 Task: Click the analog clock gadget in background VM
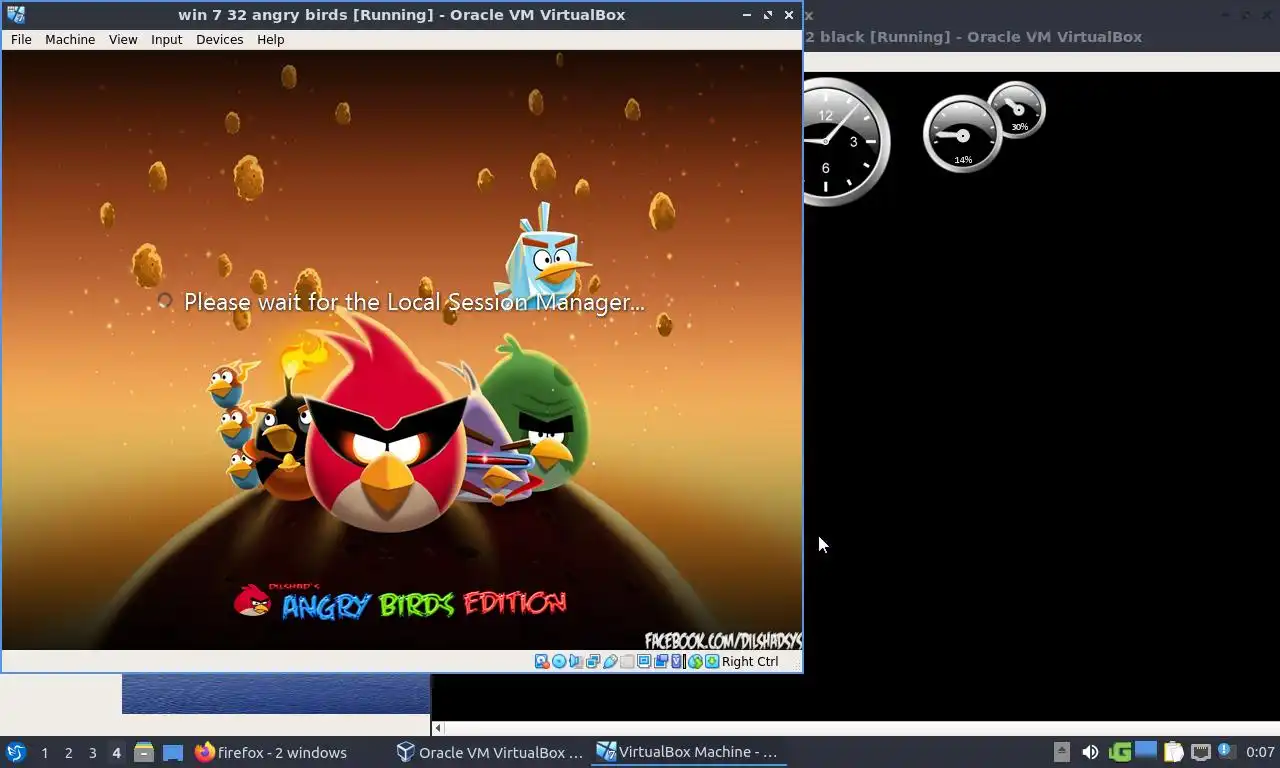click(845, 141)
